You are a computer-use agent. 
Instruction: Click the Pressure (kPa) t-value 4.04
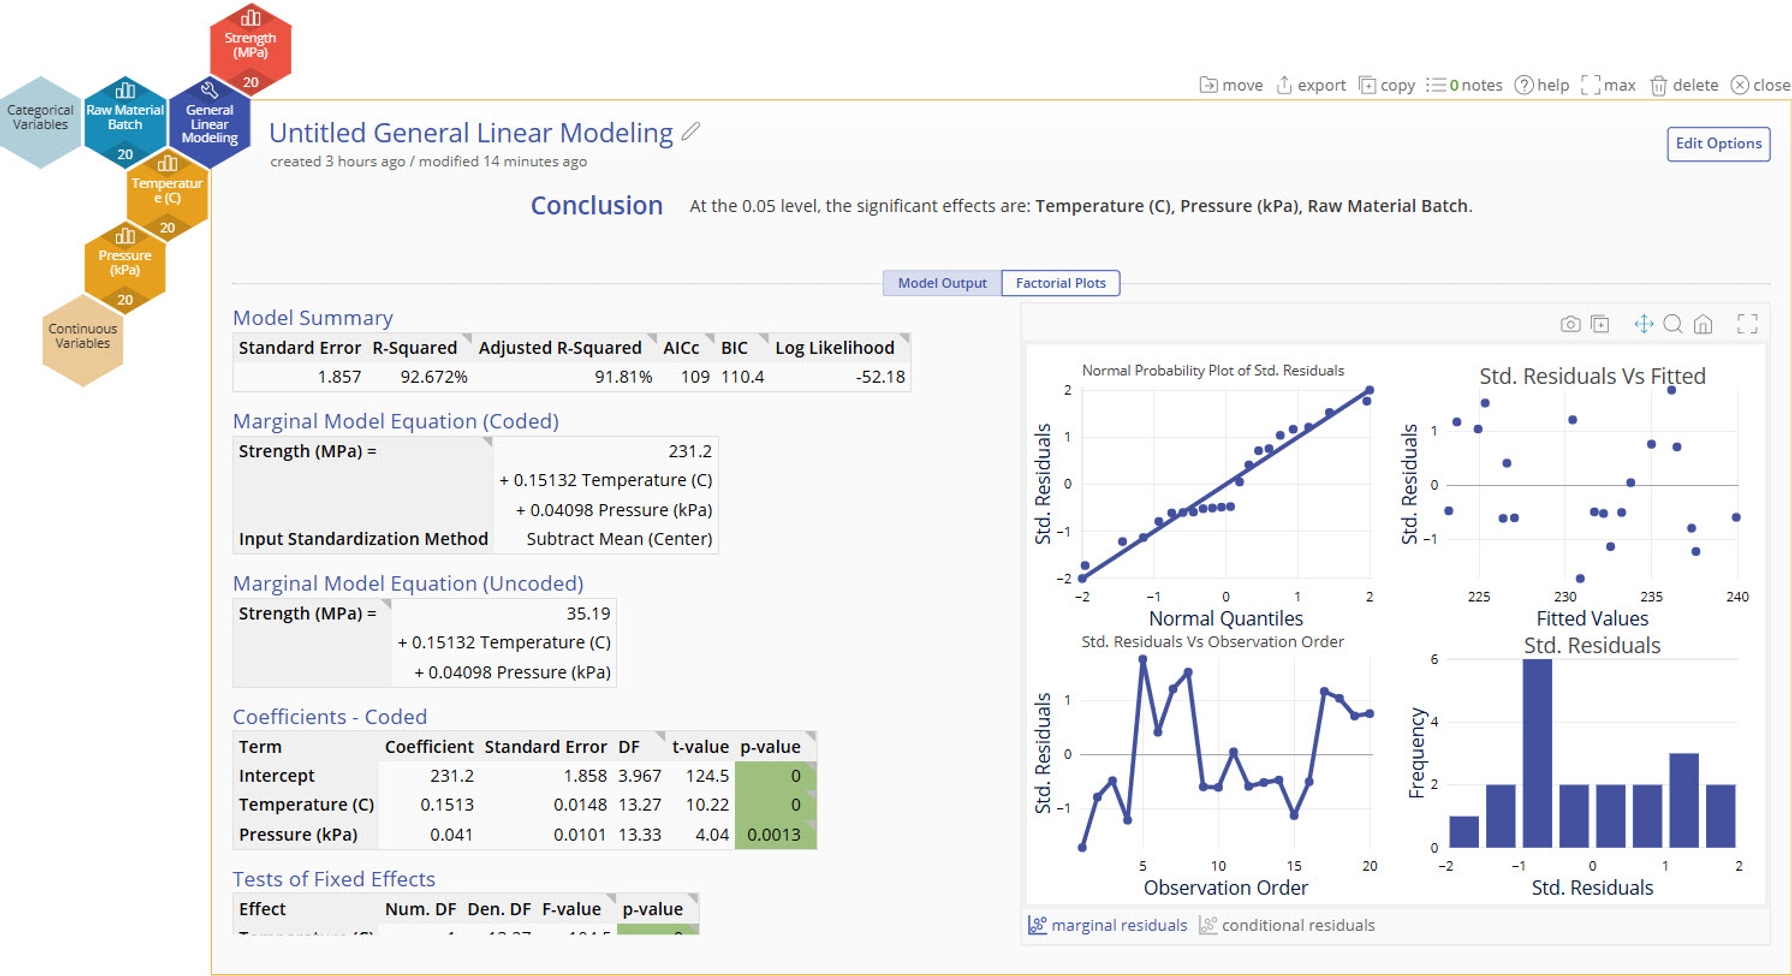(x=712, y=834)
